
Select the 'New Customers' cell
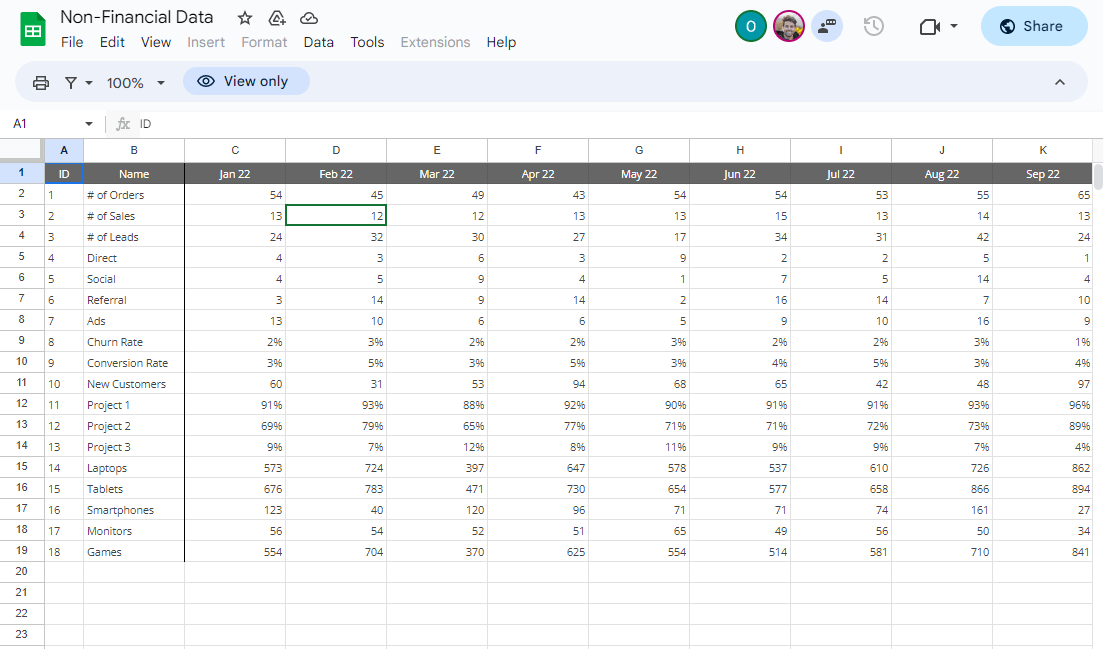[x=134, y=384]
